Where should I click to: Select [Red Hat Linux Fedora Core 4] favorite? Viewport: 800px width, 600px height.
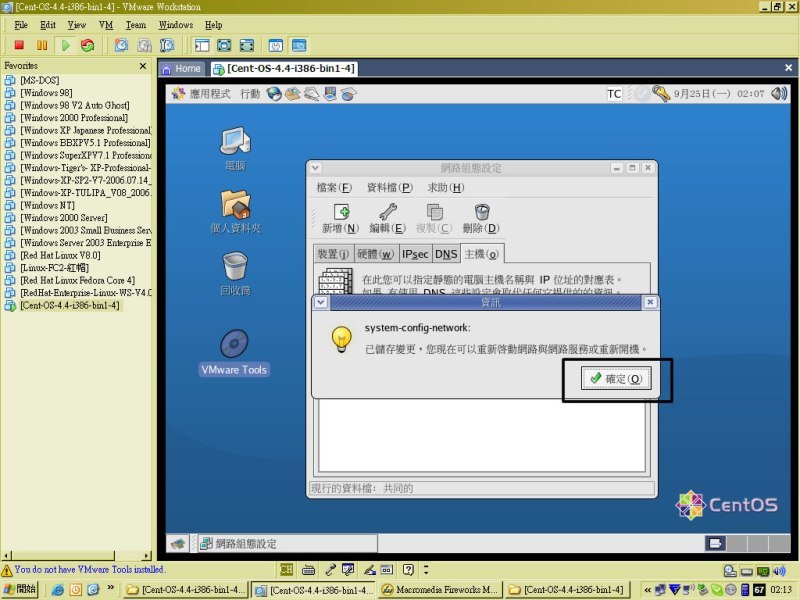coord(78,280)
